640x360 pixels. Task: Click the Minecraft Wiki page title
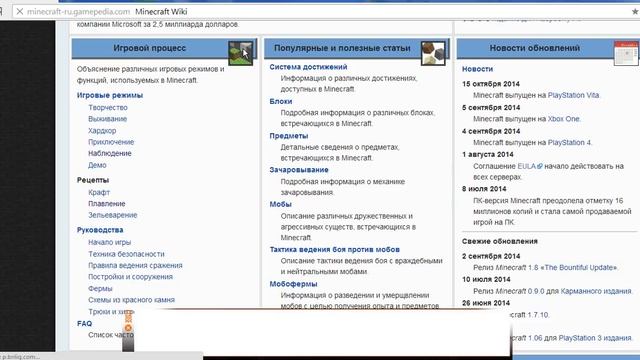[x=161, y=12]
